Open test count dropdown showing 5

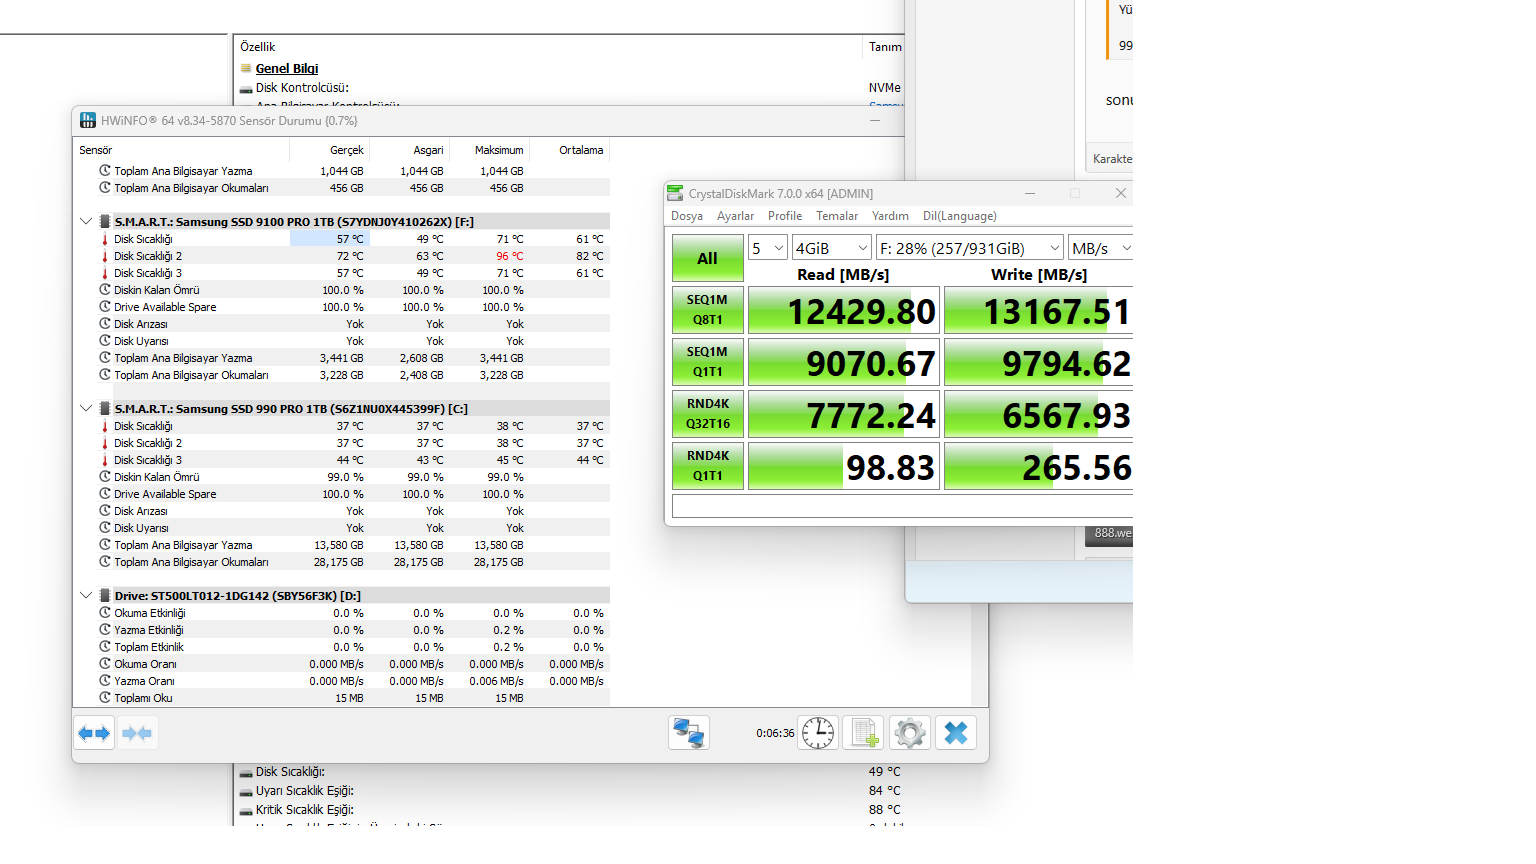pyautogui.click(x=768, y=248)
